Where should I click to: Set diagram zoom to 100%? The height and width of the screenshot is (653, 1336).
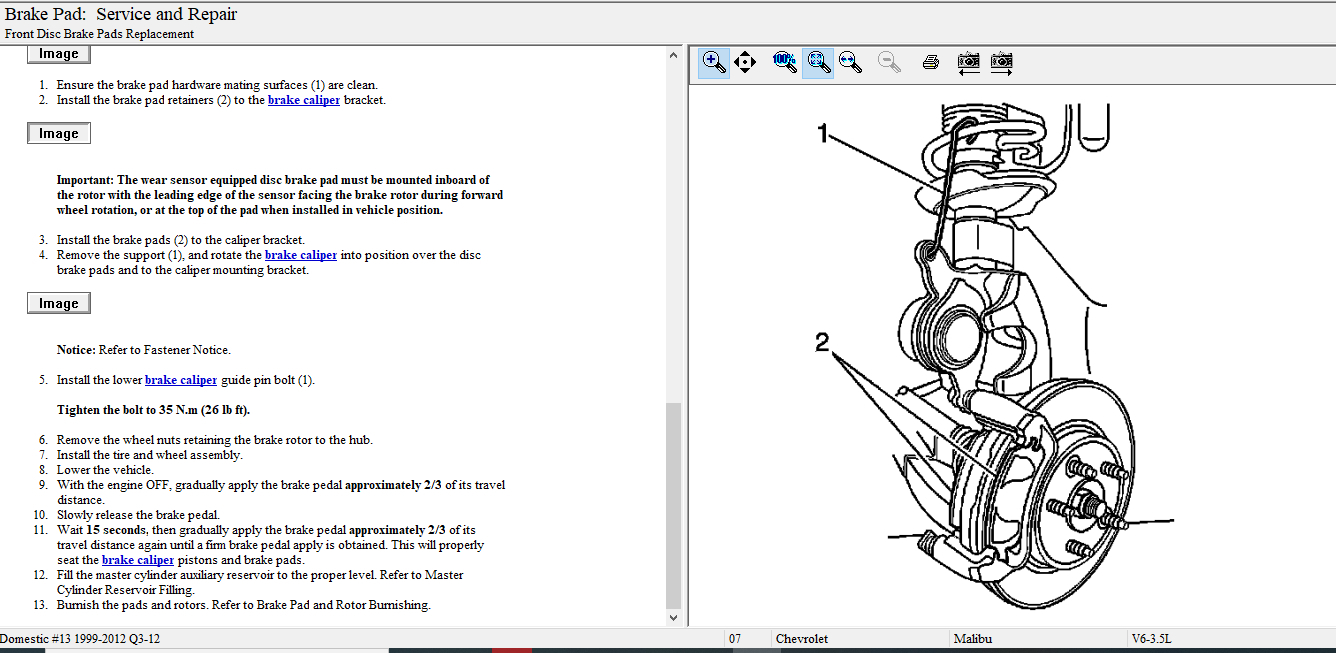click(785, 62)
